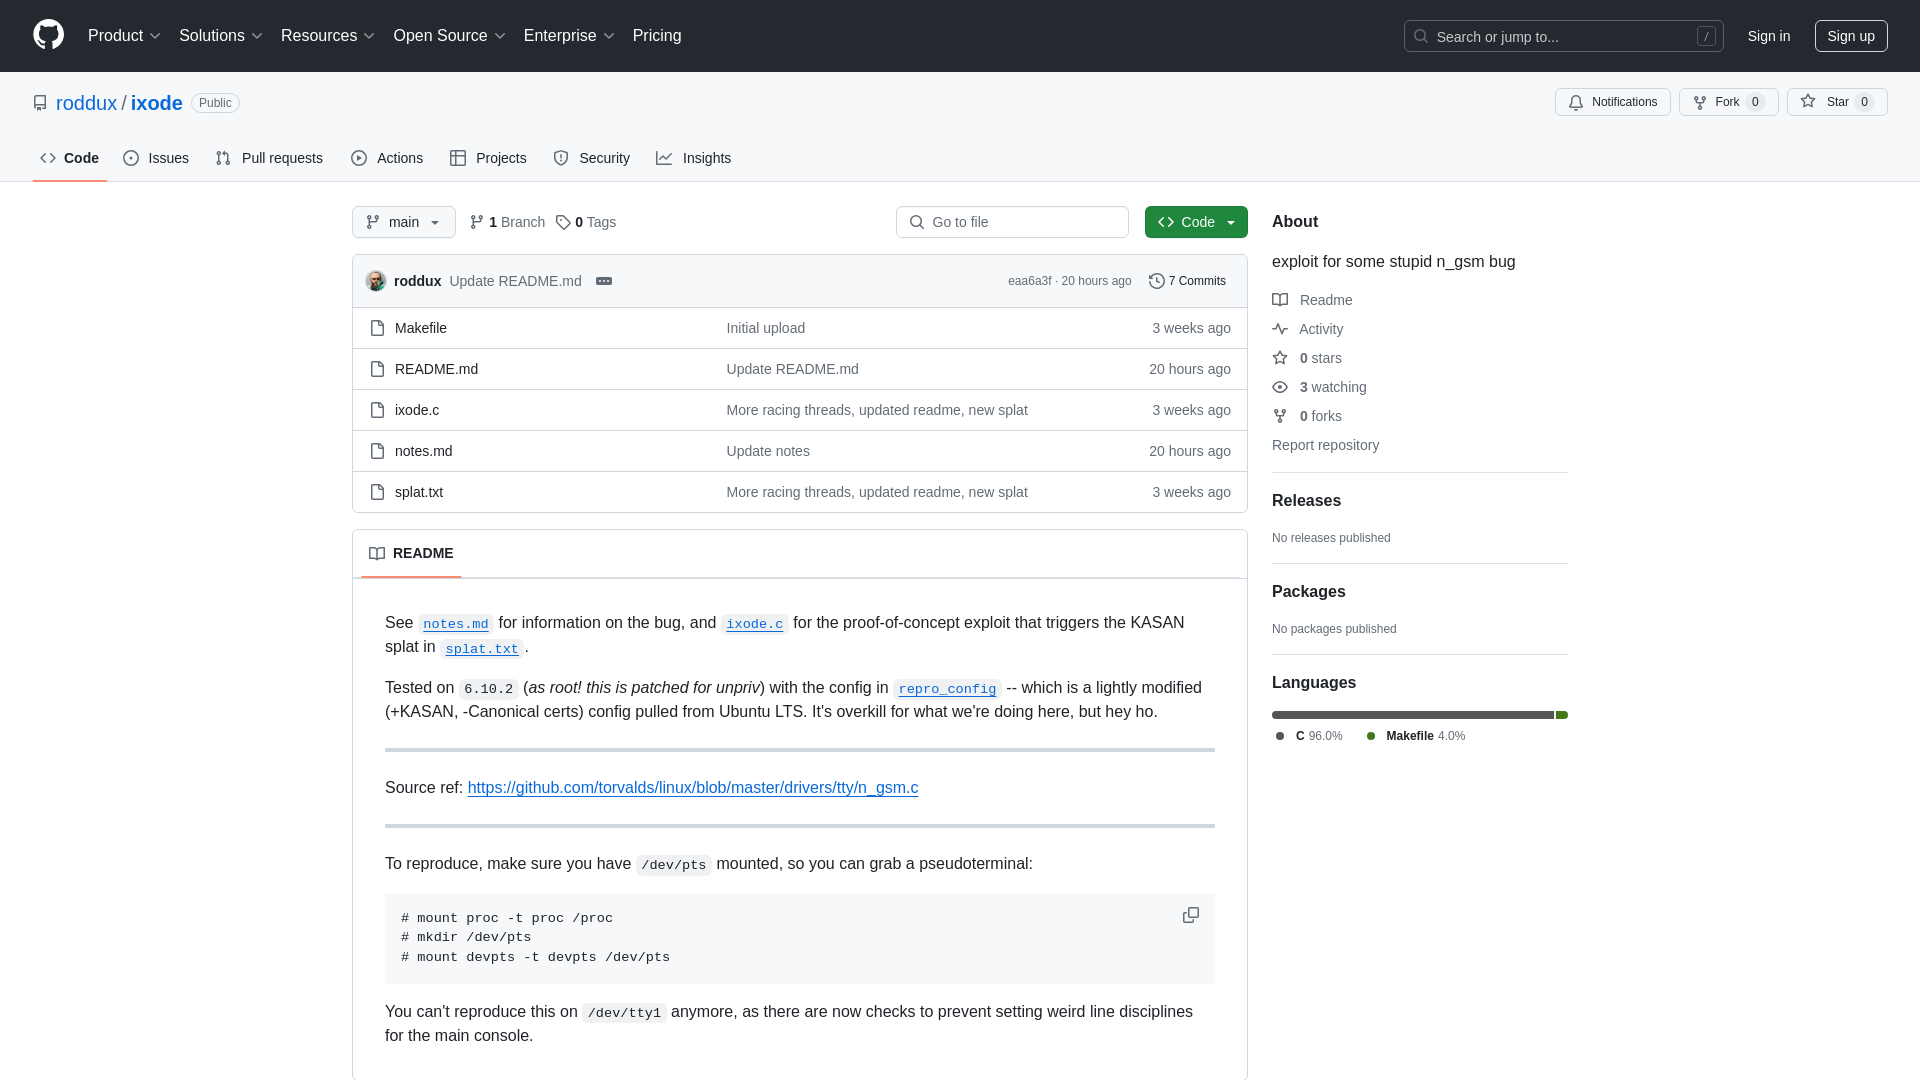The height and width of the screenshot is (1080, 1920).
Task: Toggle the Star button for repository
Action: (1826, 102)
